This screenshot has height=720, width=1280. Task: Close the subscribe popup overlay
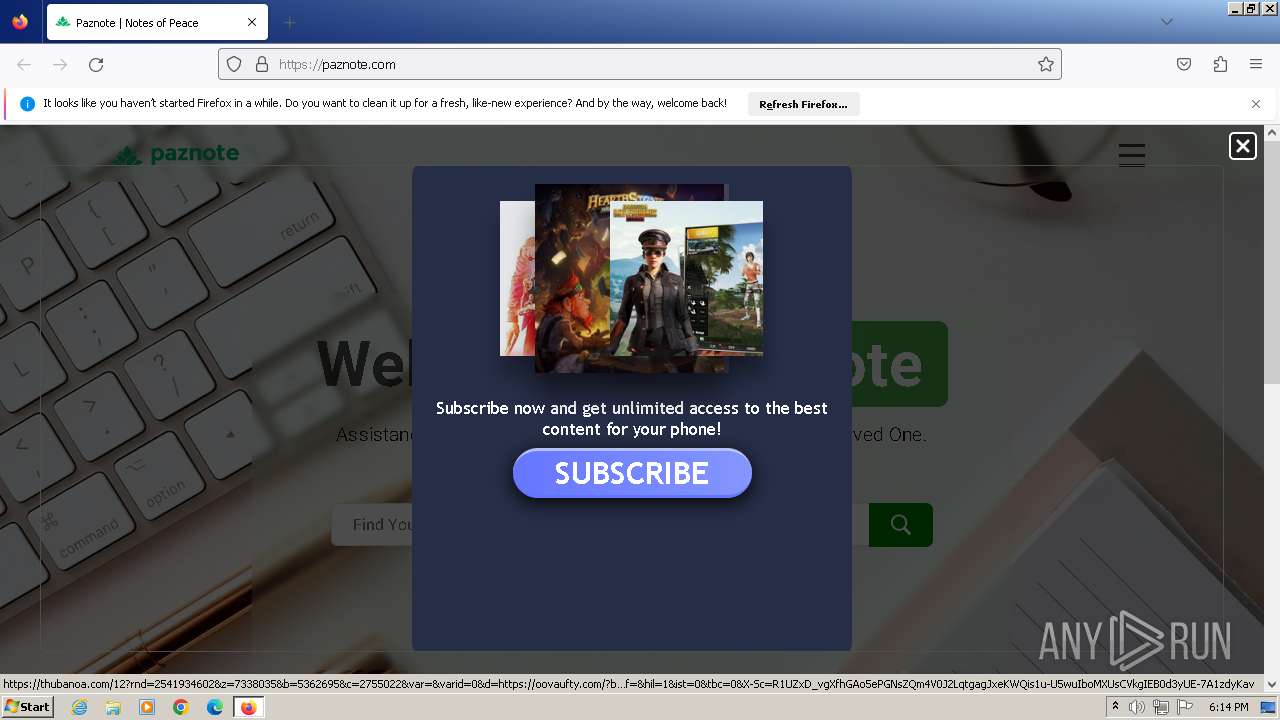point(1242,146)
